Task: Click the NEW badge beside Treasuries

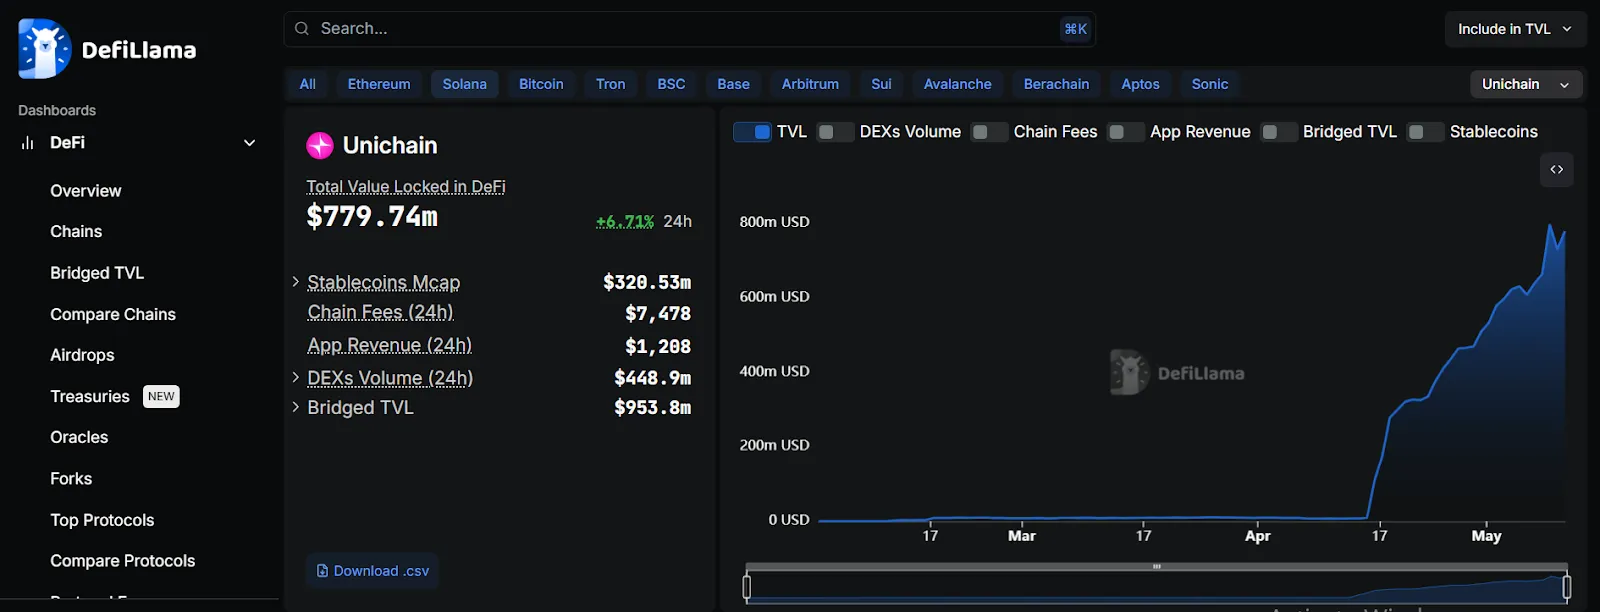Action: tap(161, 397)
